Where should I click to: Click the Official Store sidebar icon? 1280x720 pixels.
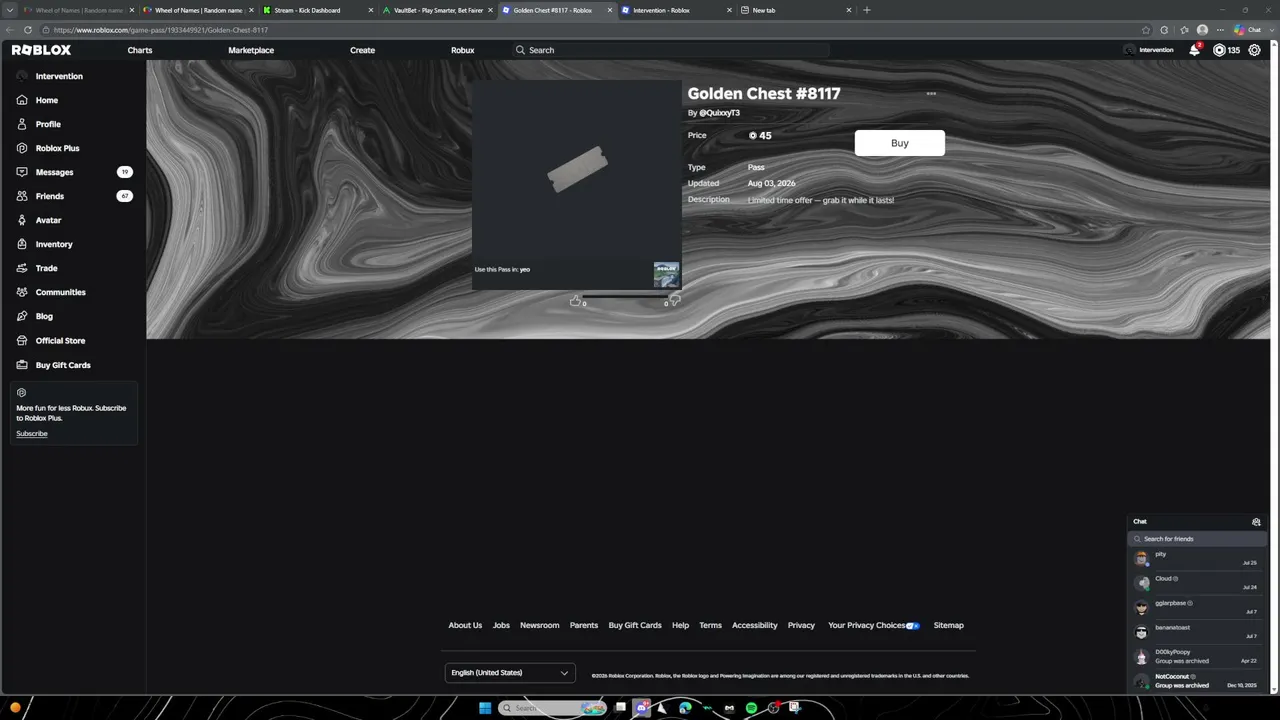point(22,341)
